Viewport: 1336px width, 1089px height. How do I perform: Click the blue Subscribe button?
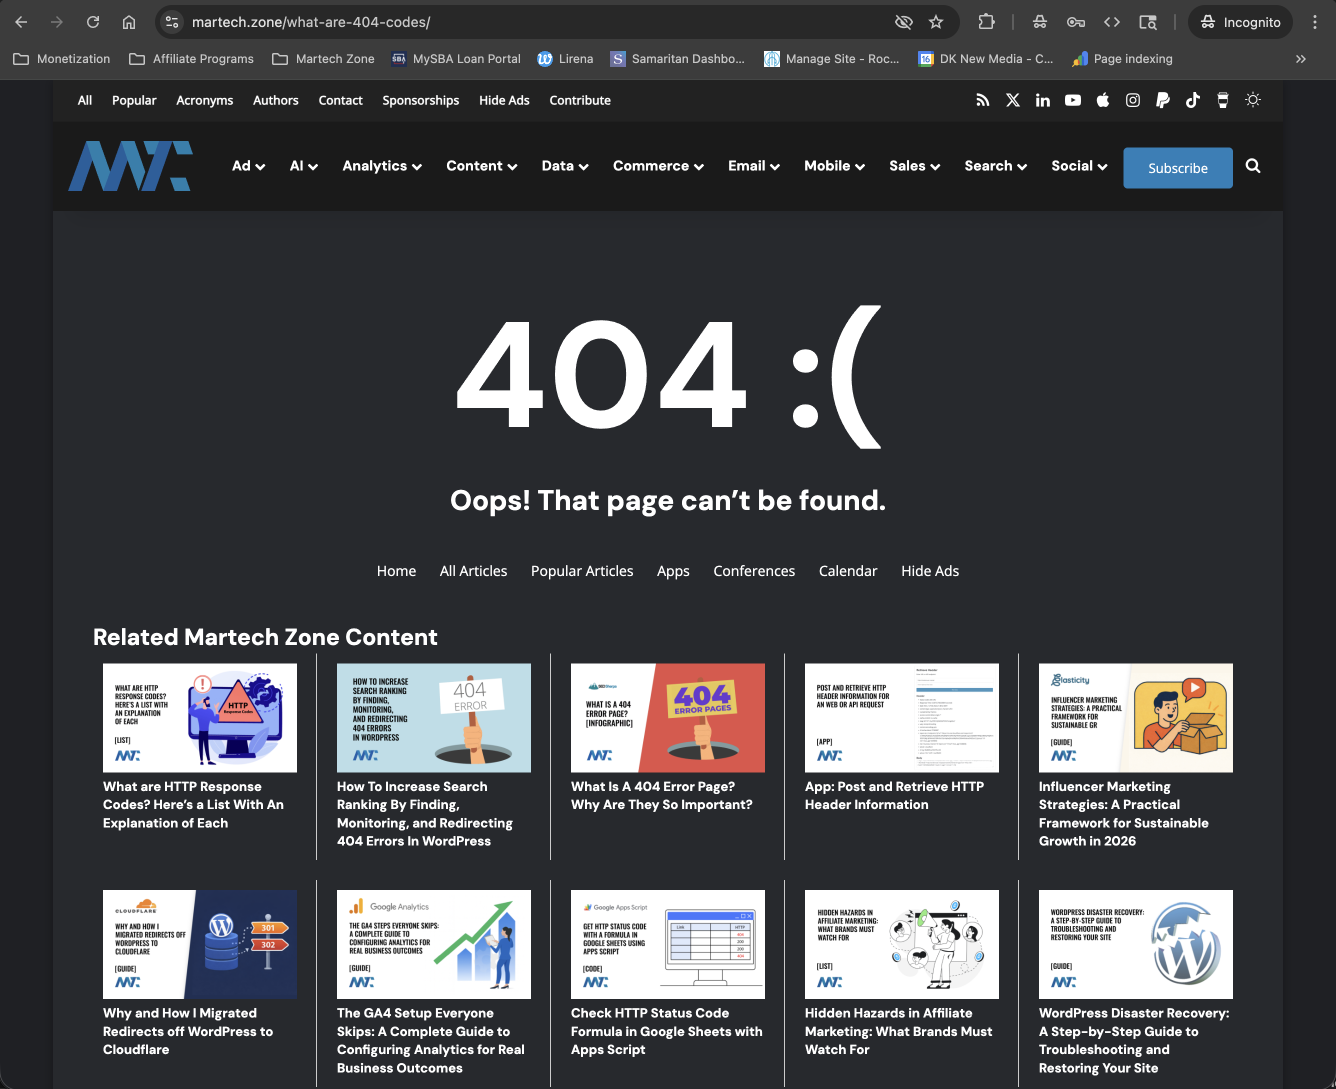1177,167
